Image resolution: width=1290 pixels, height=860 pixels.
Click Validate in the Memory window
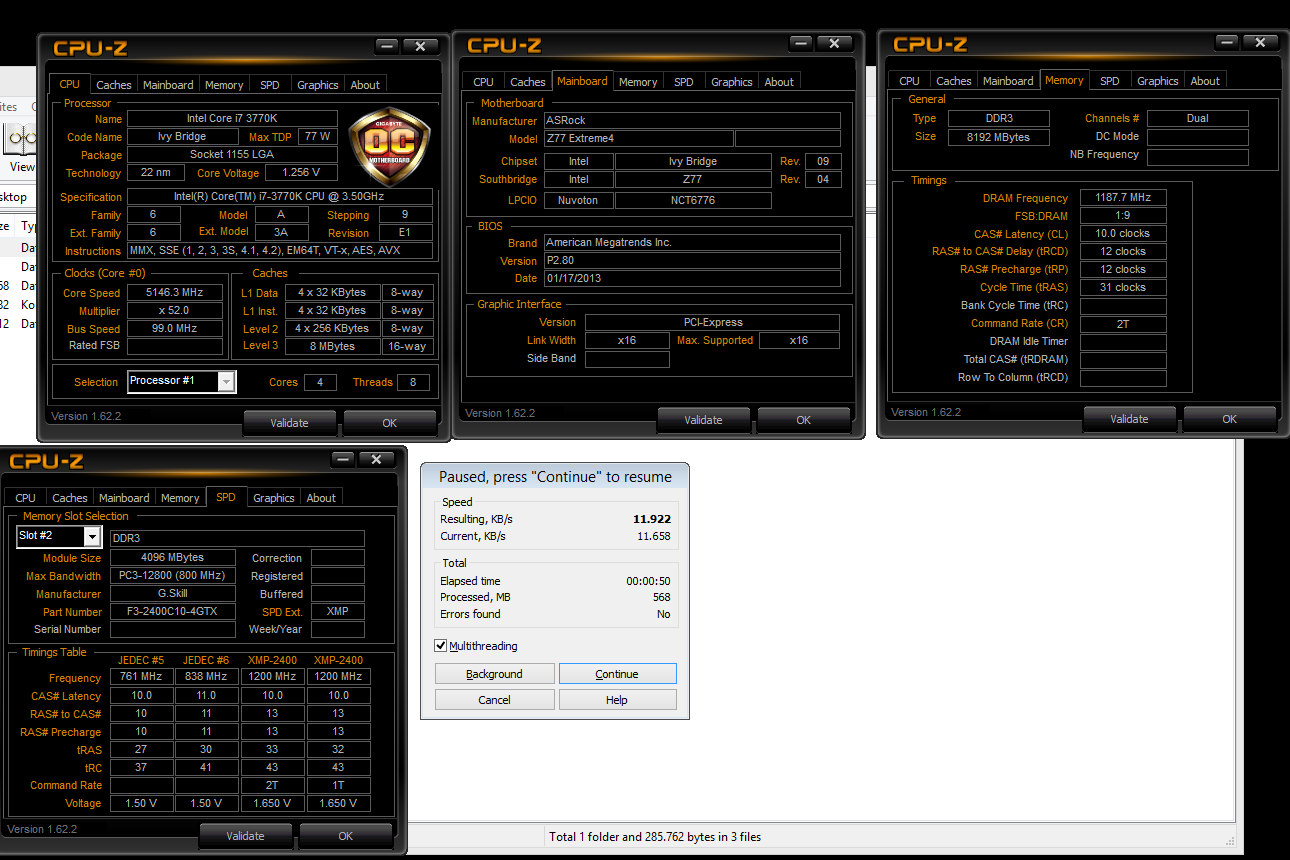[x=1130, y=419]
